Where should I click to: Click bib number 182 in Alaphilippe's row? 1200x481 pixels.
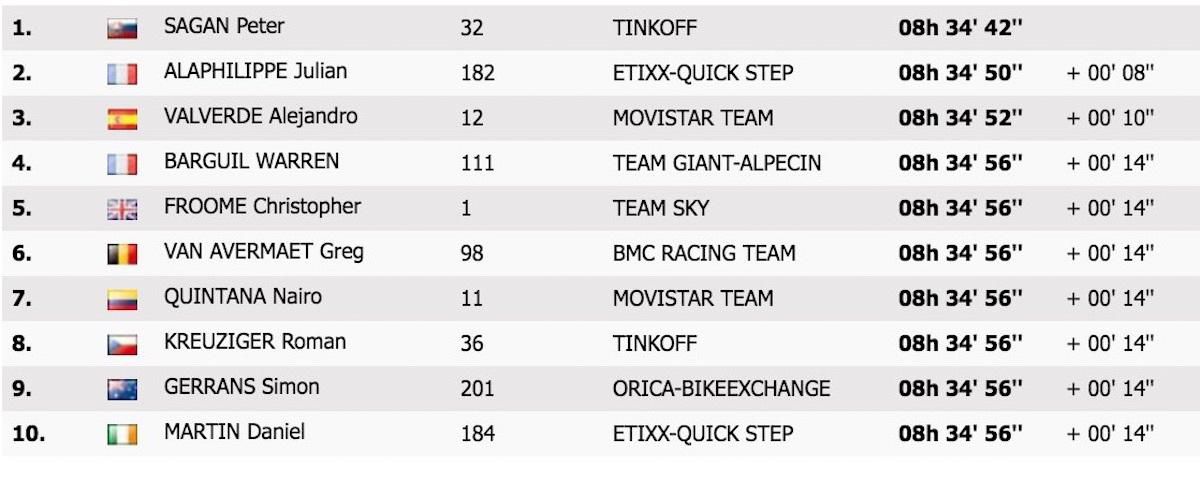pyautogui.click(x=477, y=73)
